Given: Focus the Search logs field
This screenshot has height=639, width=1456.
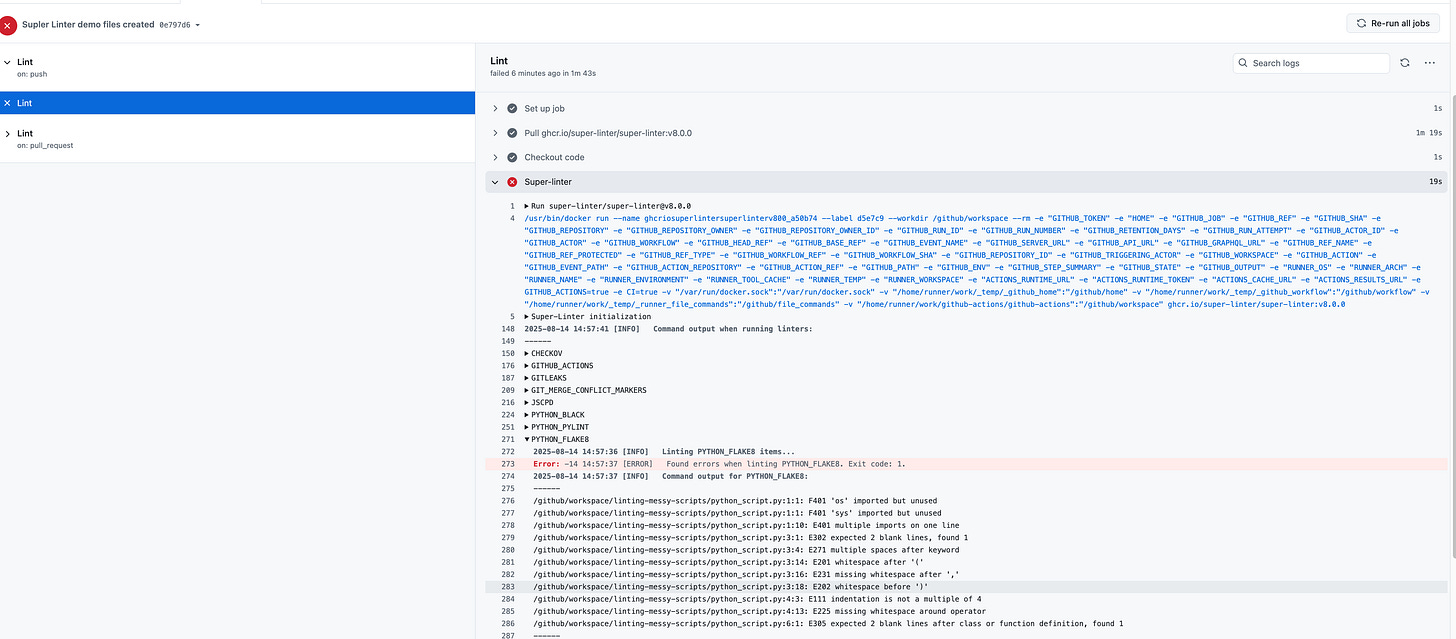Looking at the screenshot, I should click(x=1311, y=63).
